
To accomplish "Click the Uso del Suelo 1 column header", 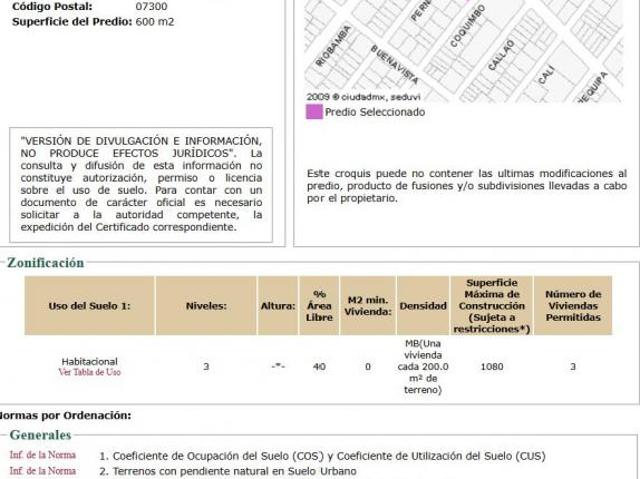I will [x=89, y=306].
